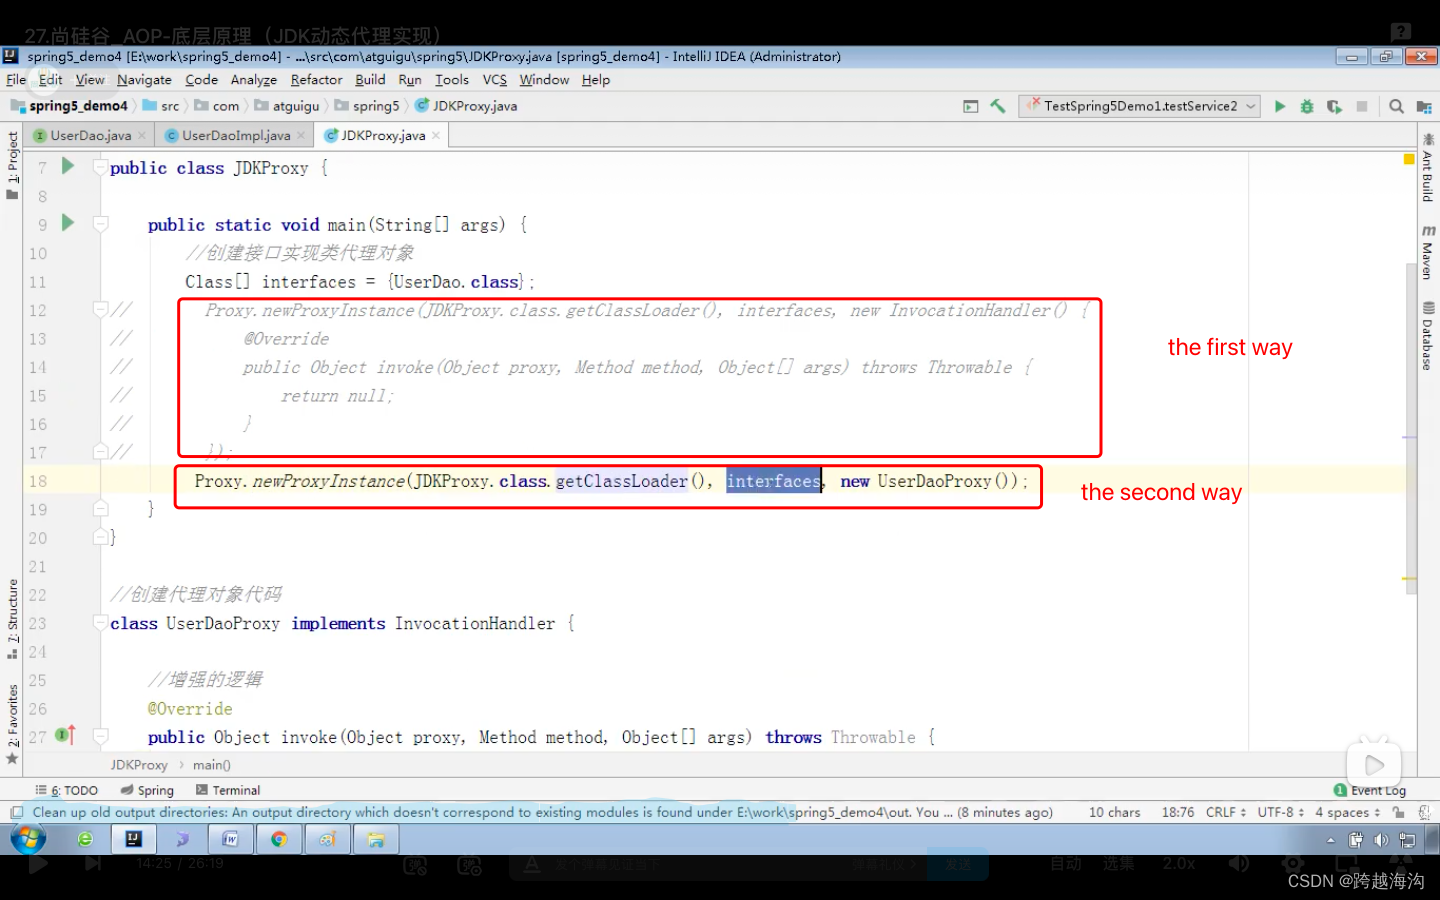Image resolution: width=1440 pixels, height=900 pixels.
Task: Toggle the TODO tool window
Action: pos(67,790)
